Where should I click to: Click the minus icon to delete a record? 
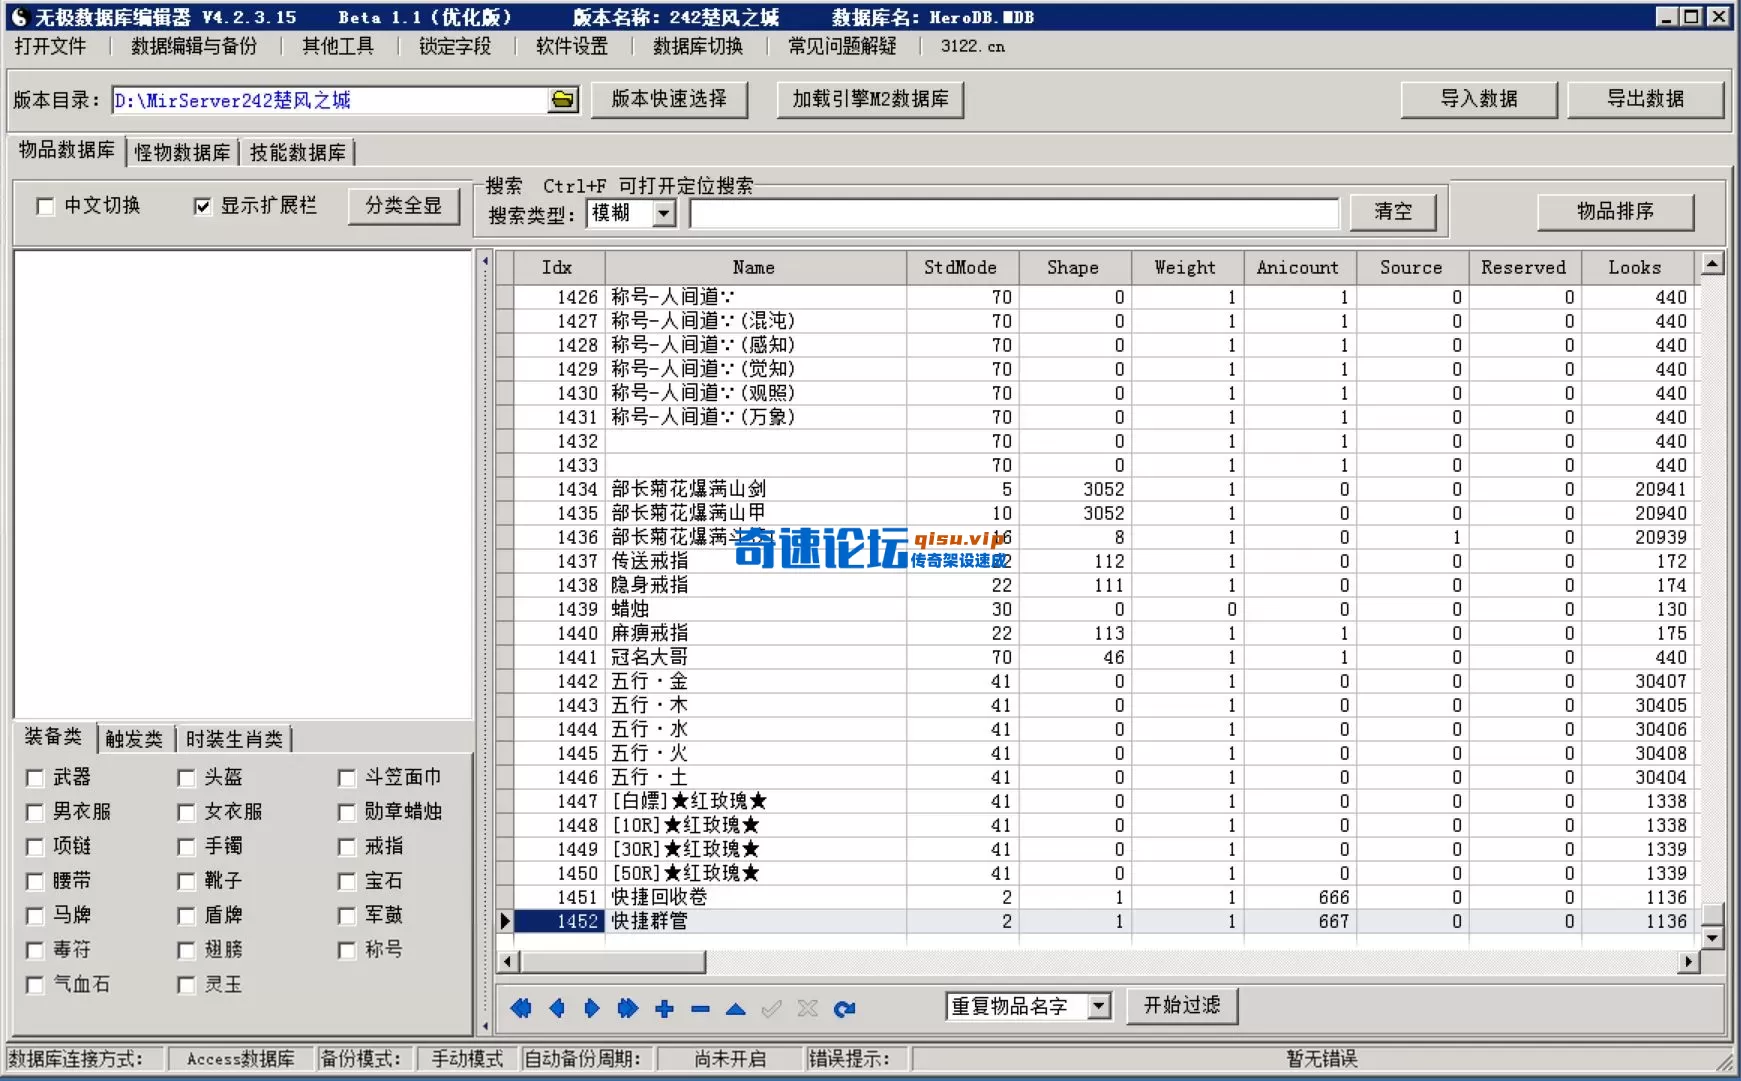pyautogui.click(x=700, y=1009)
